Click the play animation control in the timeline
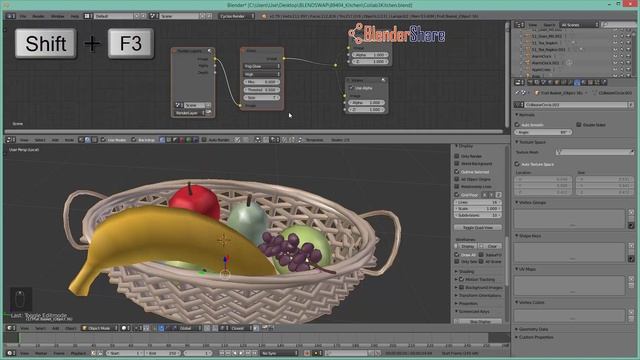This screenshot has height=360, width=640. point(242,353)
